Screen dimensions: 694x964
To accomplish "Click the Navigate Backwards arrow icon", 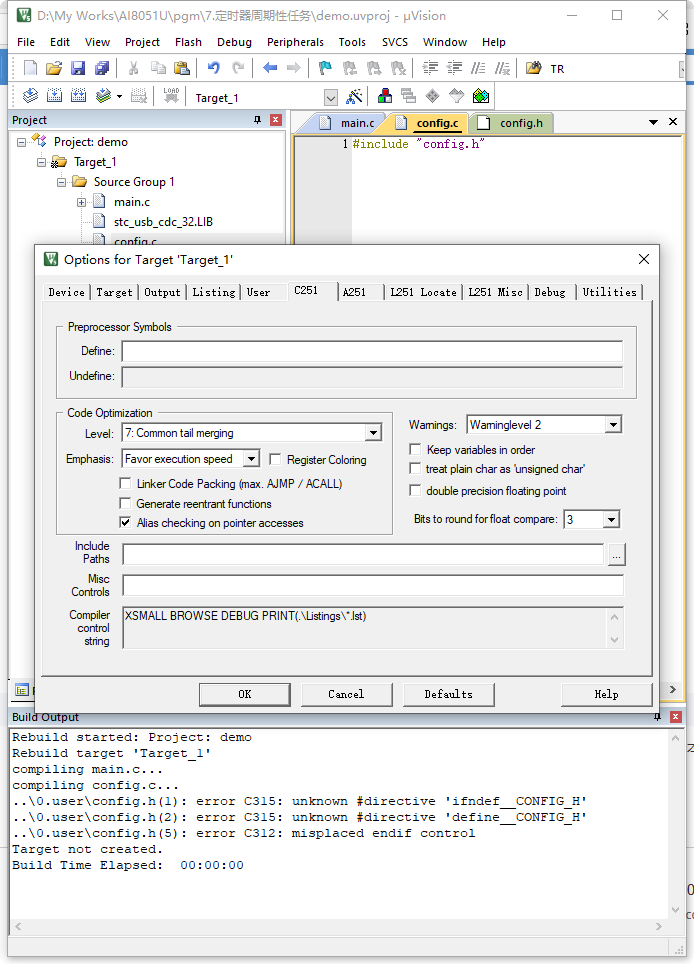I will coord(270,68).
